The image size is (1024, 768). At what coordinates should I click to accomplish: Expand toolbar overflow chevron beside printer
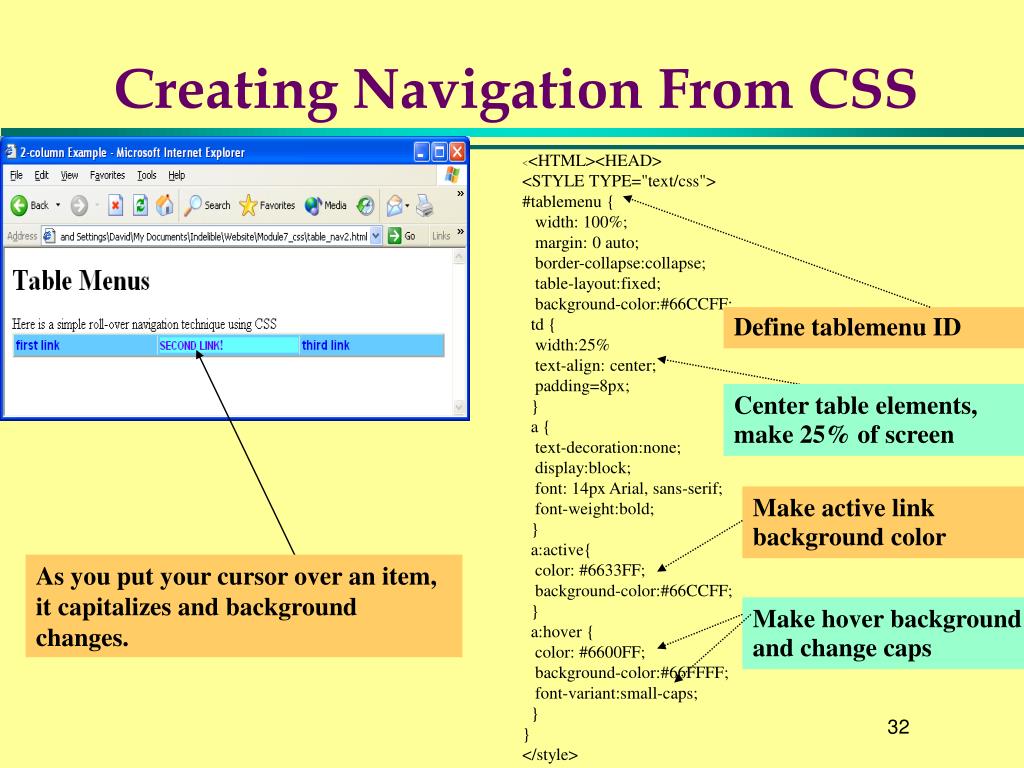click(x=460, y=194)
